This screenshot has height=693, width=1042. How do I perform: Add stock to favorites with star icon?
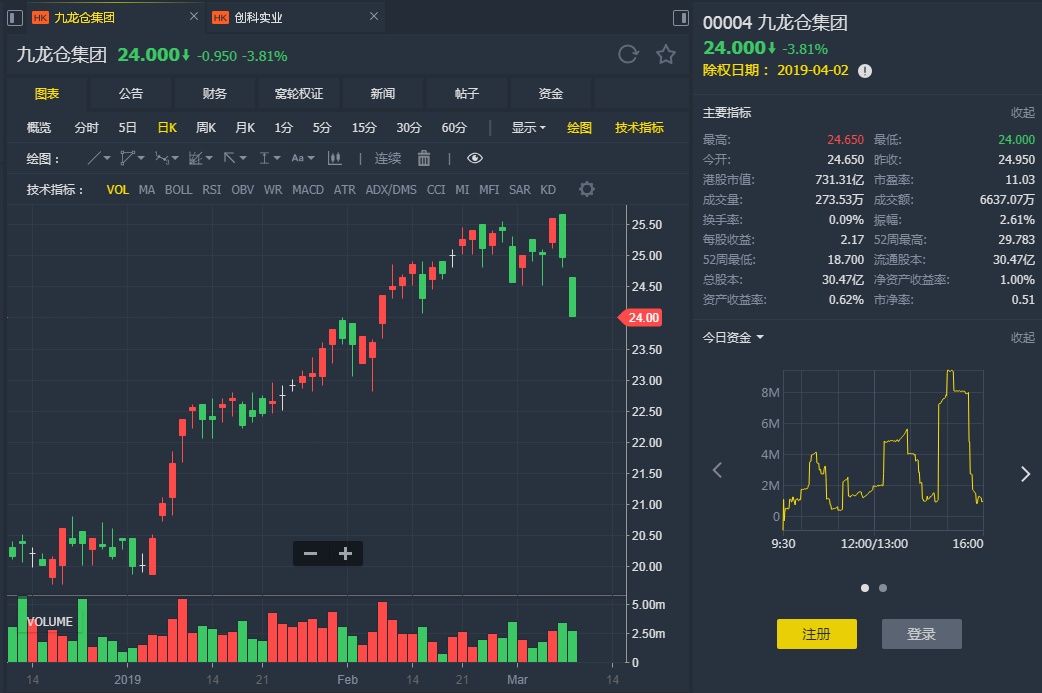[666, 54]
